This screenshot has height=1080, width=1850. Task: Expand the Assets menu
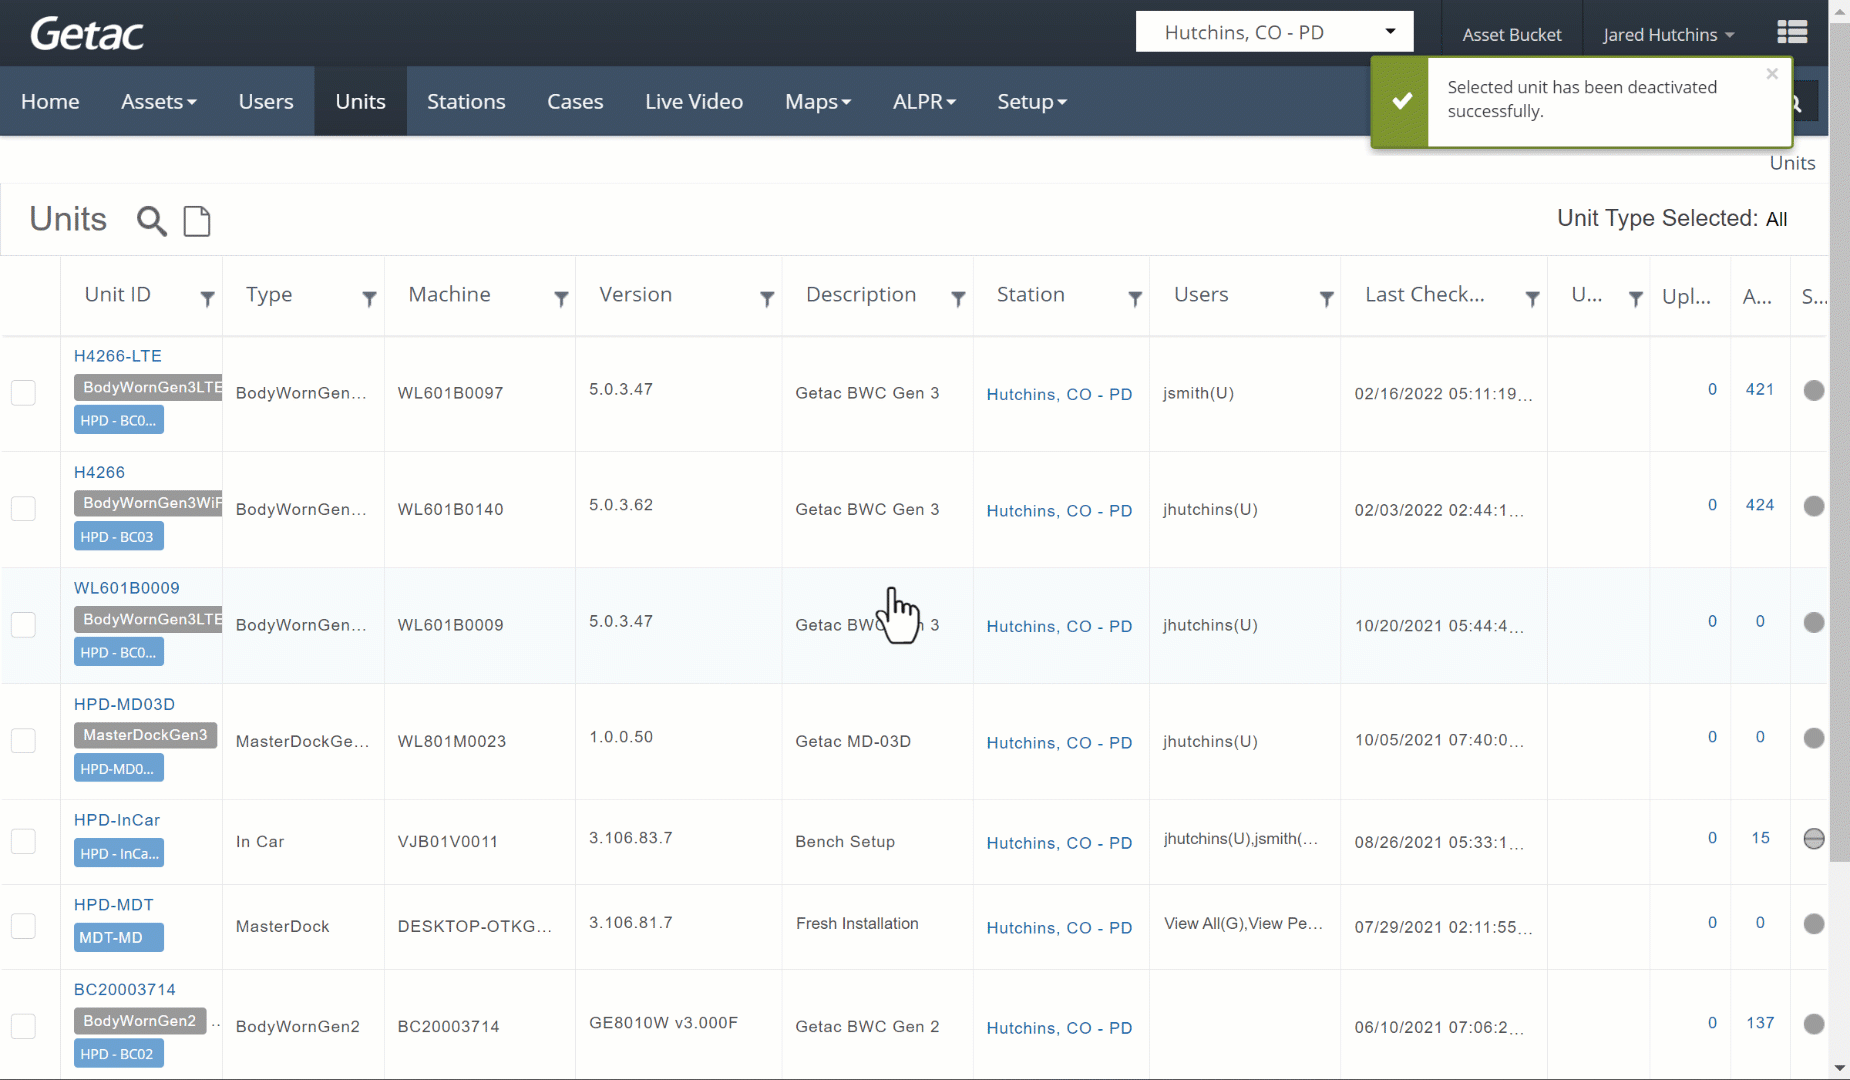(x=158, y=102)
